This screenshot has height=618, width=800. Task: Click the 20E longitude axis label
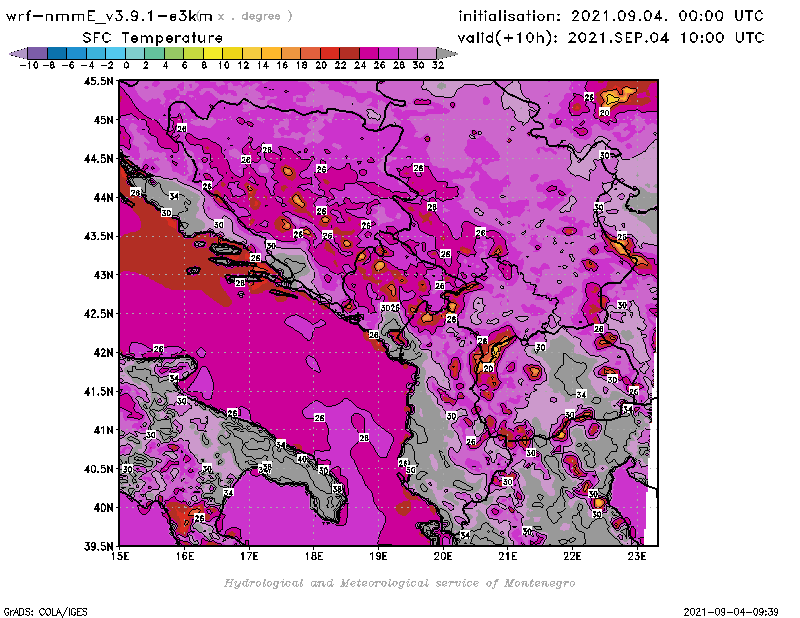[443, 556]
